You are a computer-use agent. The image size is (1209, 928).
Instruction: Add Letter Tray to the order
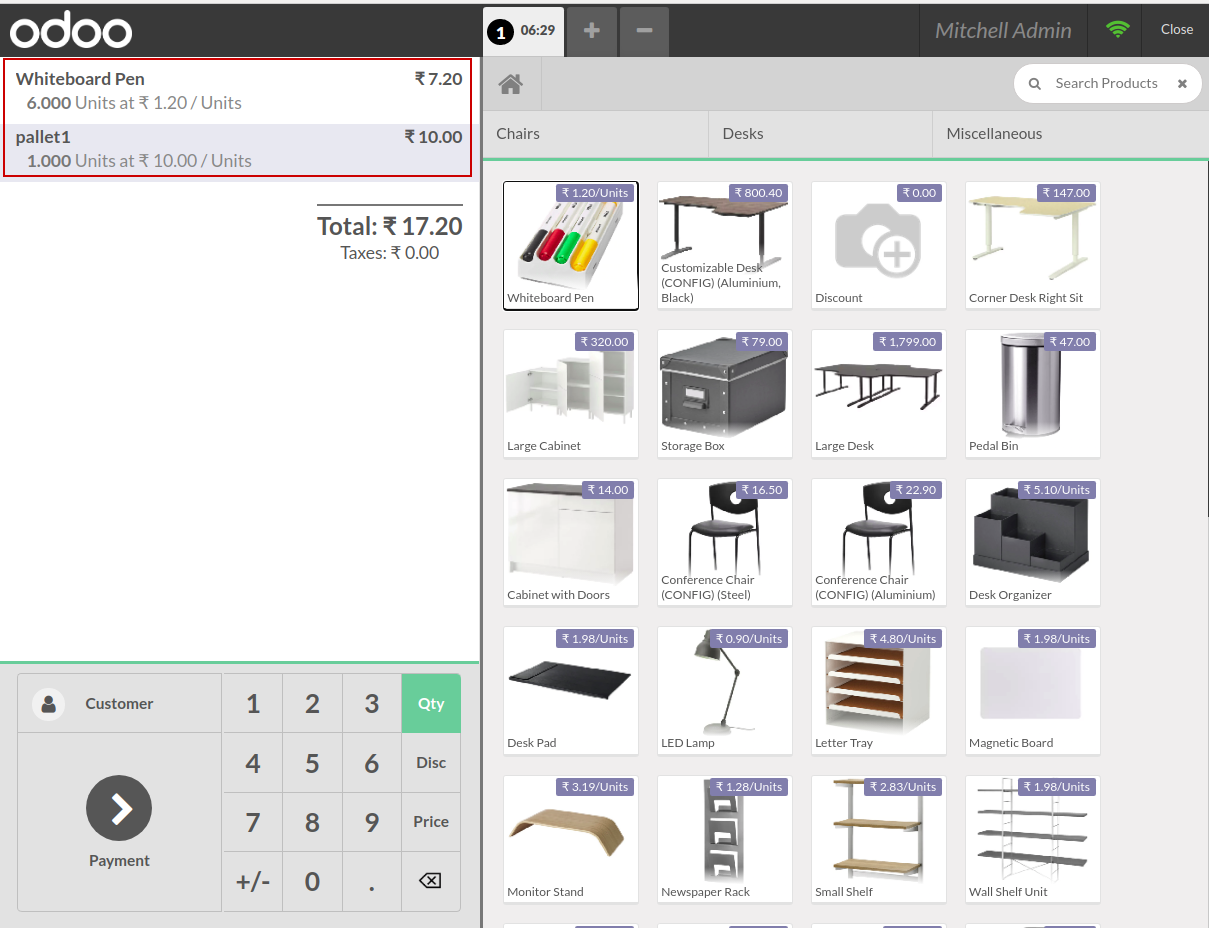click(879, 691)
